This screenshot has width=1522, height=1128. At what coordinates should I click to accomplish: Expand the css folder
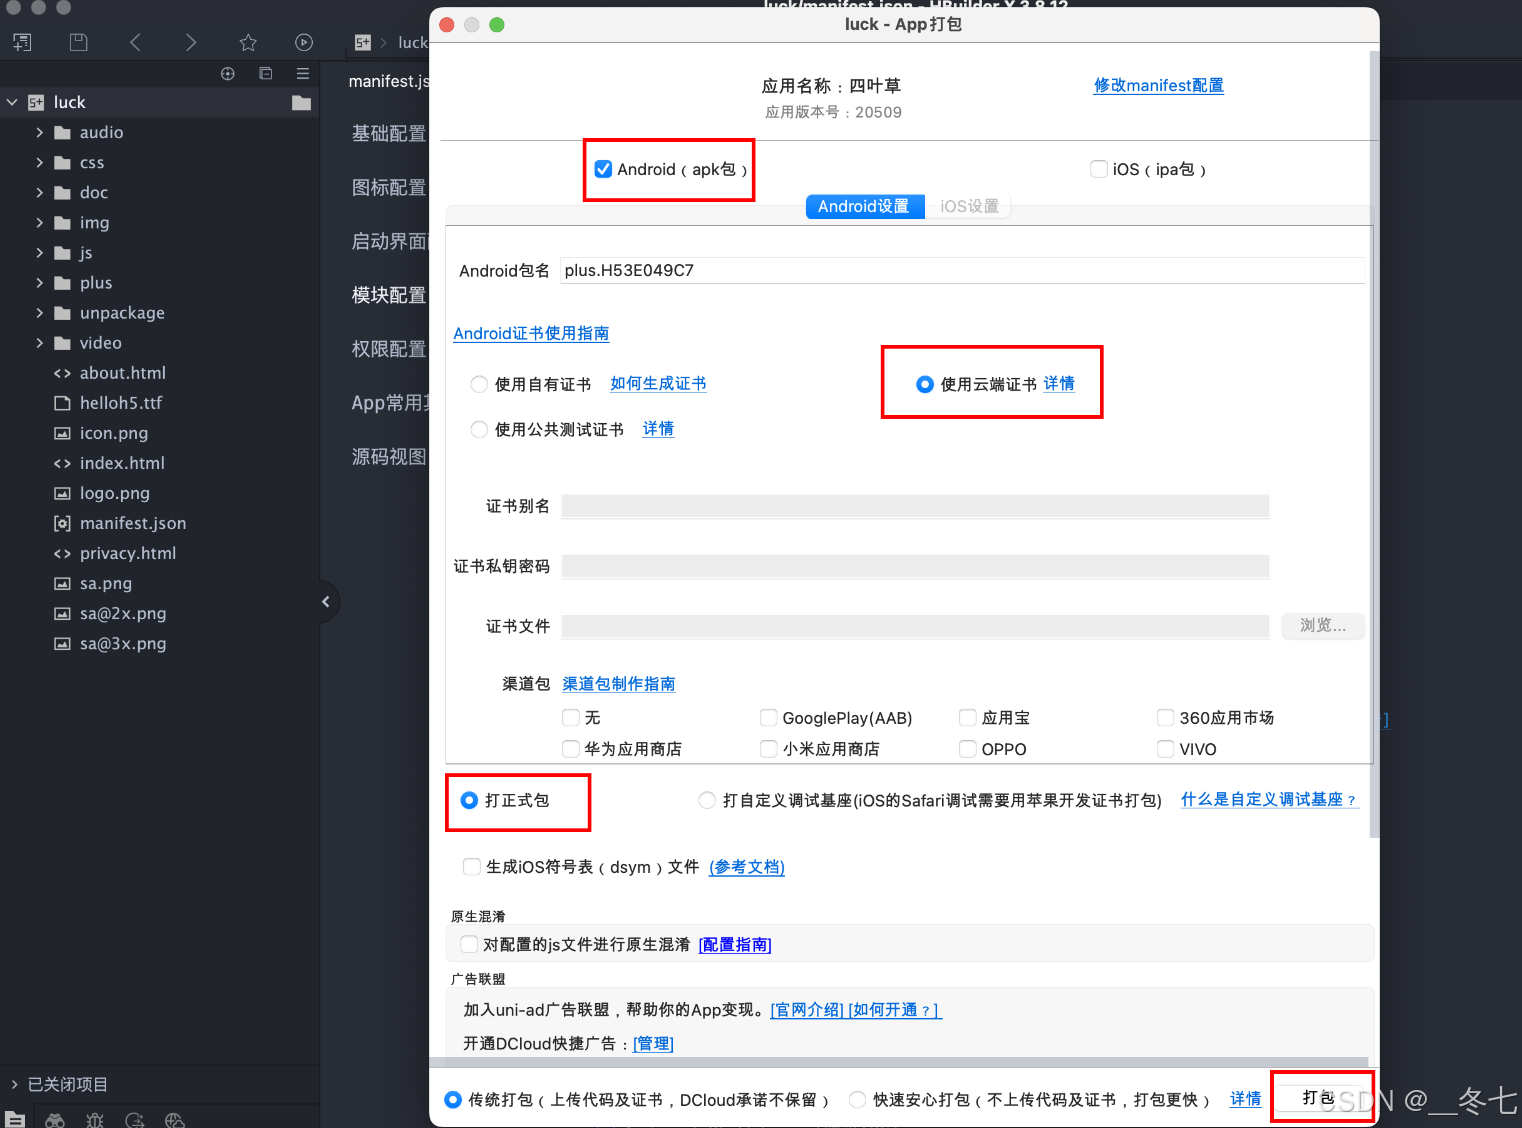click(x=40, y=162)
